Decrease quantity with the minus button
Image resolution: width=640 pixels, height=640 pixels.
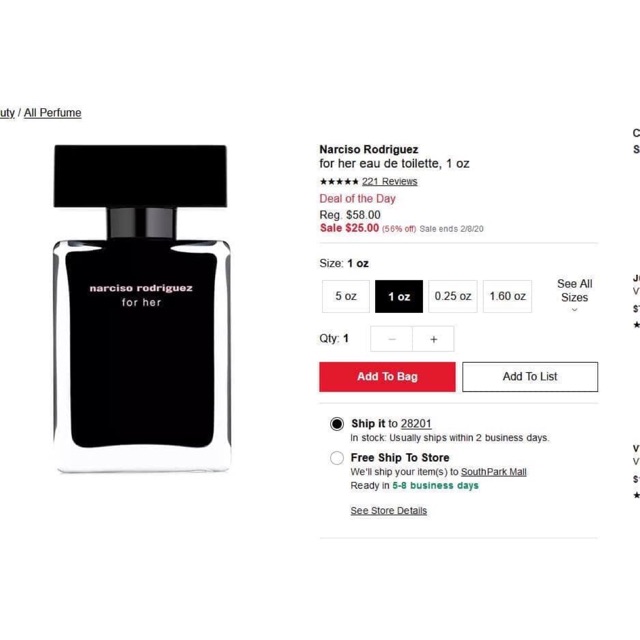tap(392, 339)
